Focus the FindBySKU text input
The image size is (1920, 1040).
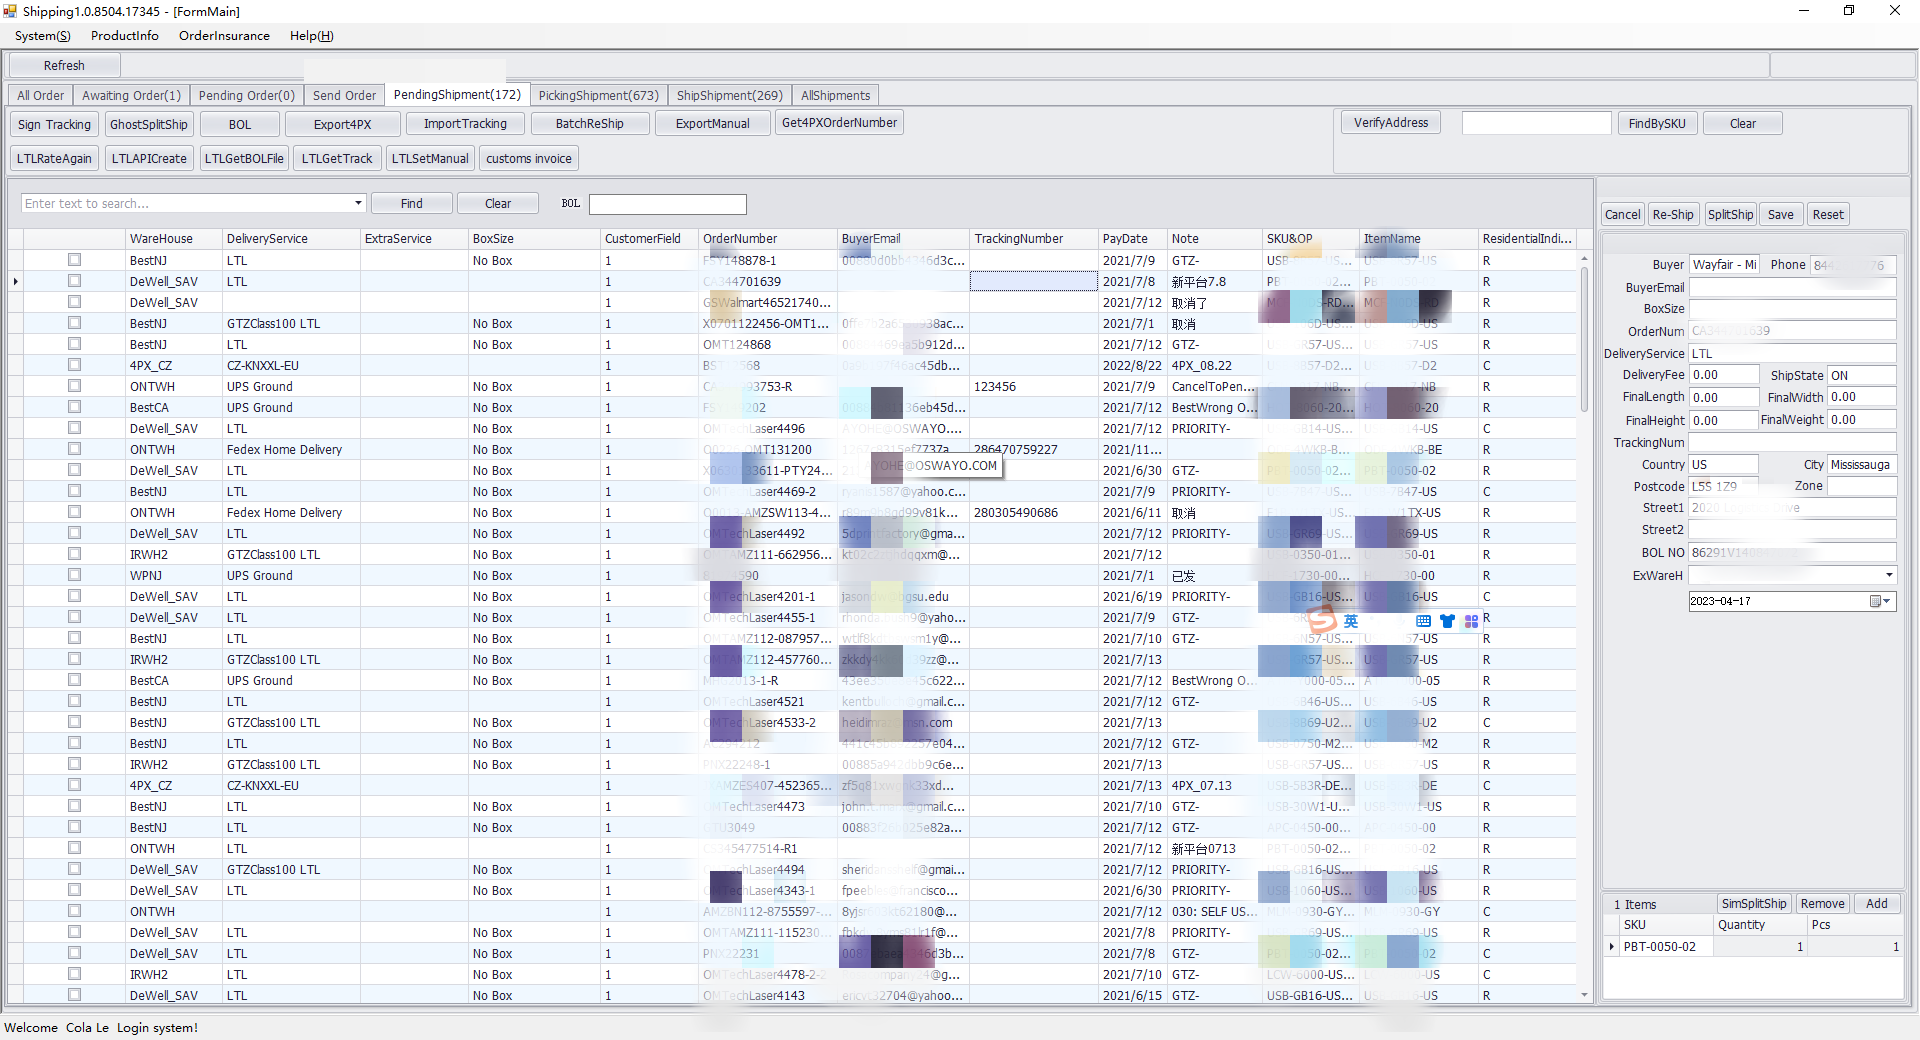pyautogui.click(x=1536, y=124)
